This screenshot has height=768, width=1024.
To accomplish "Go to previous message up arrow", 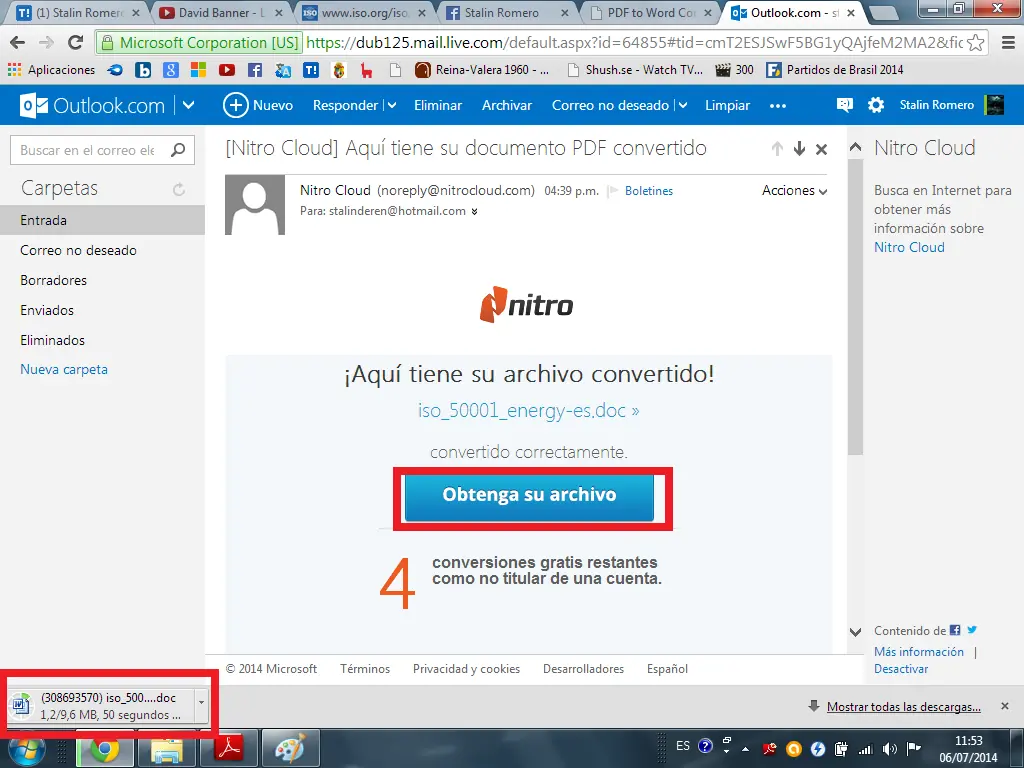I will point(777,149).
